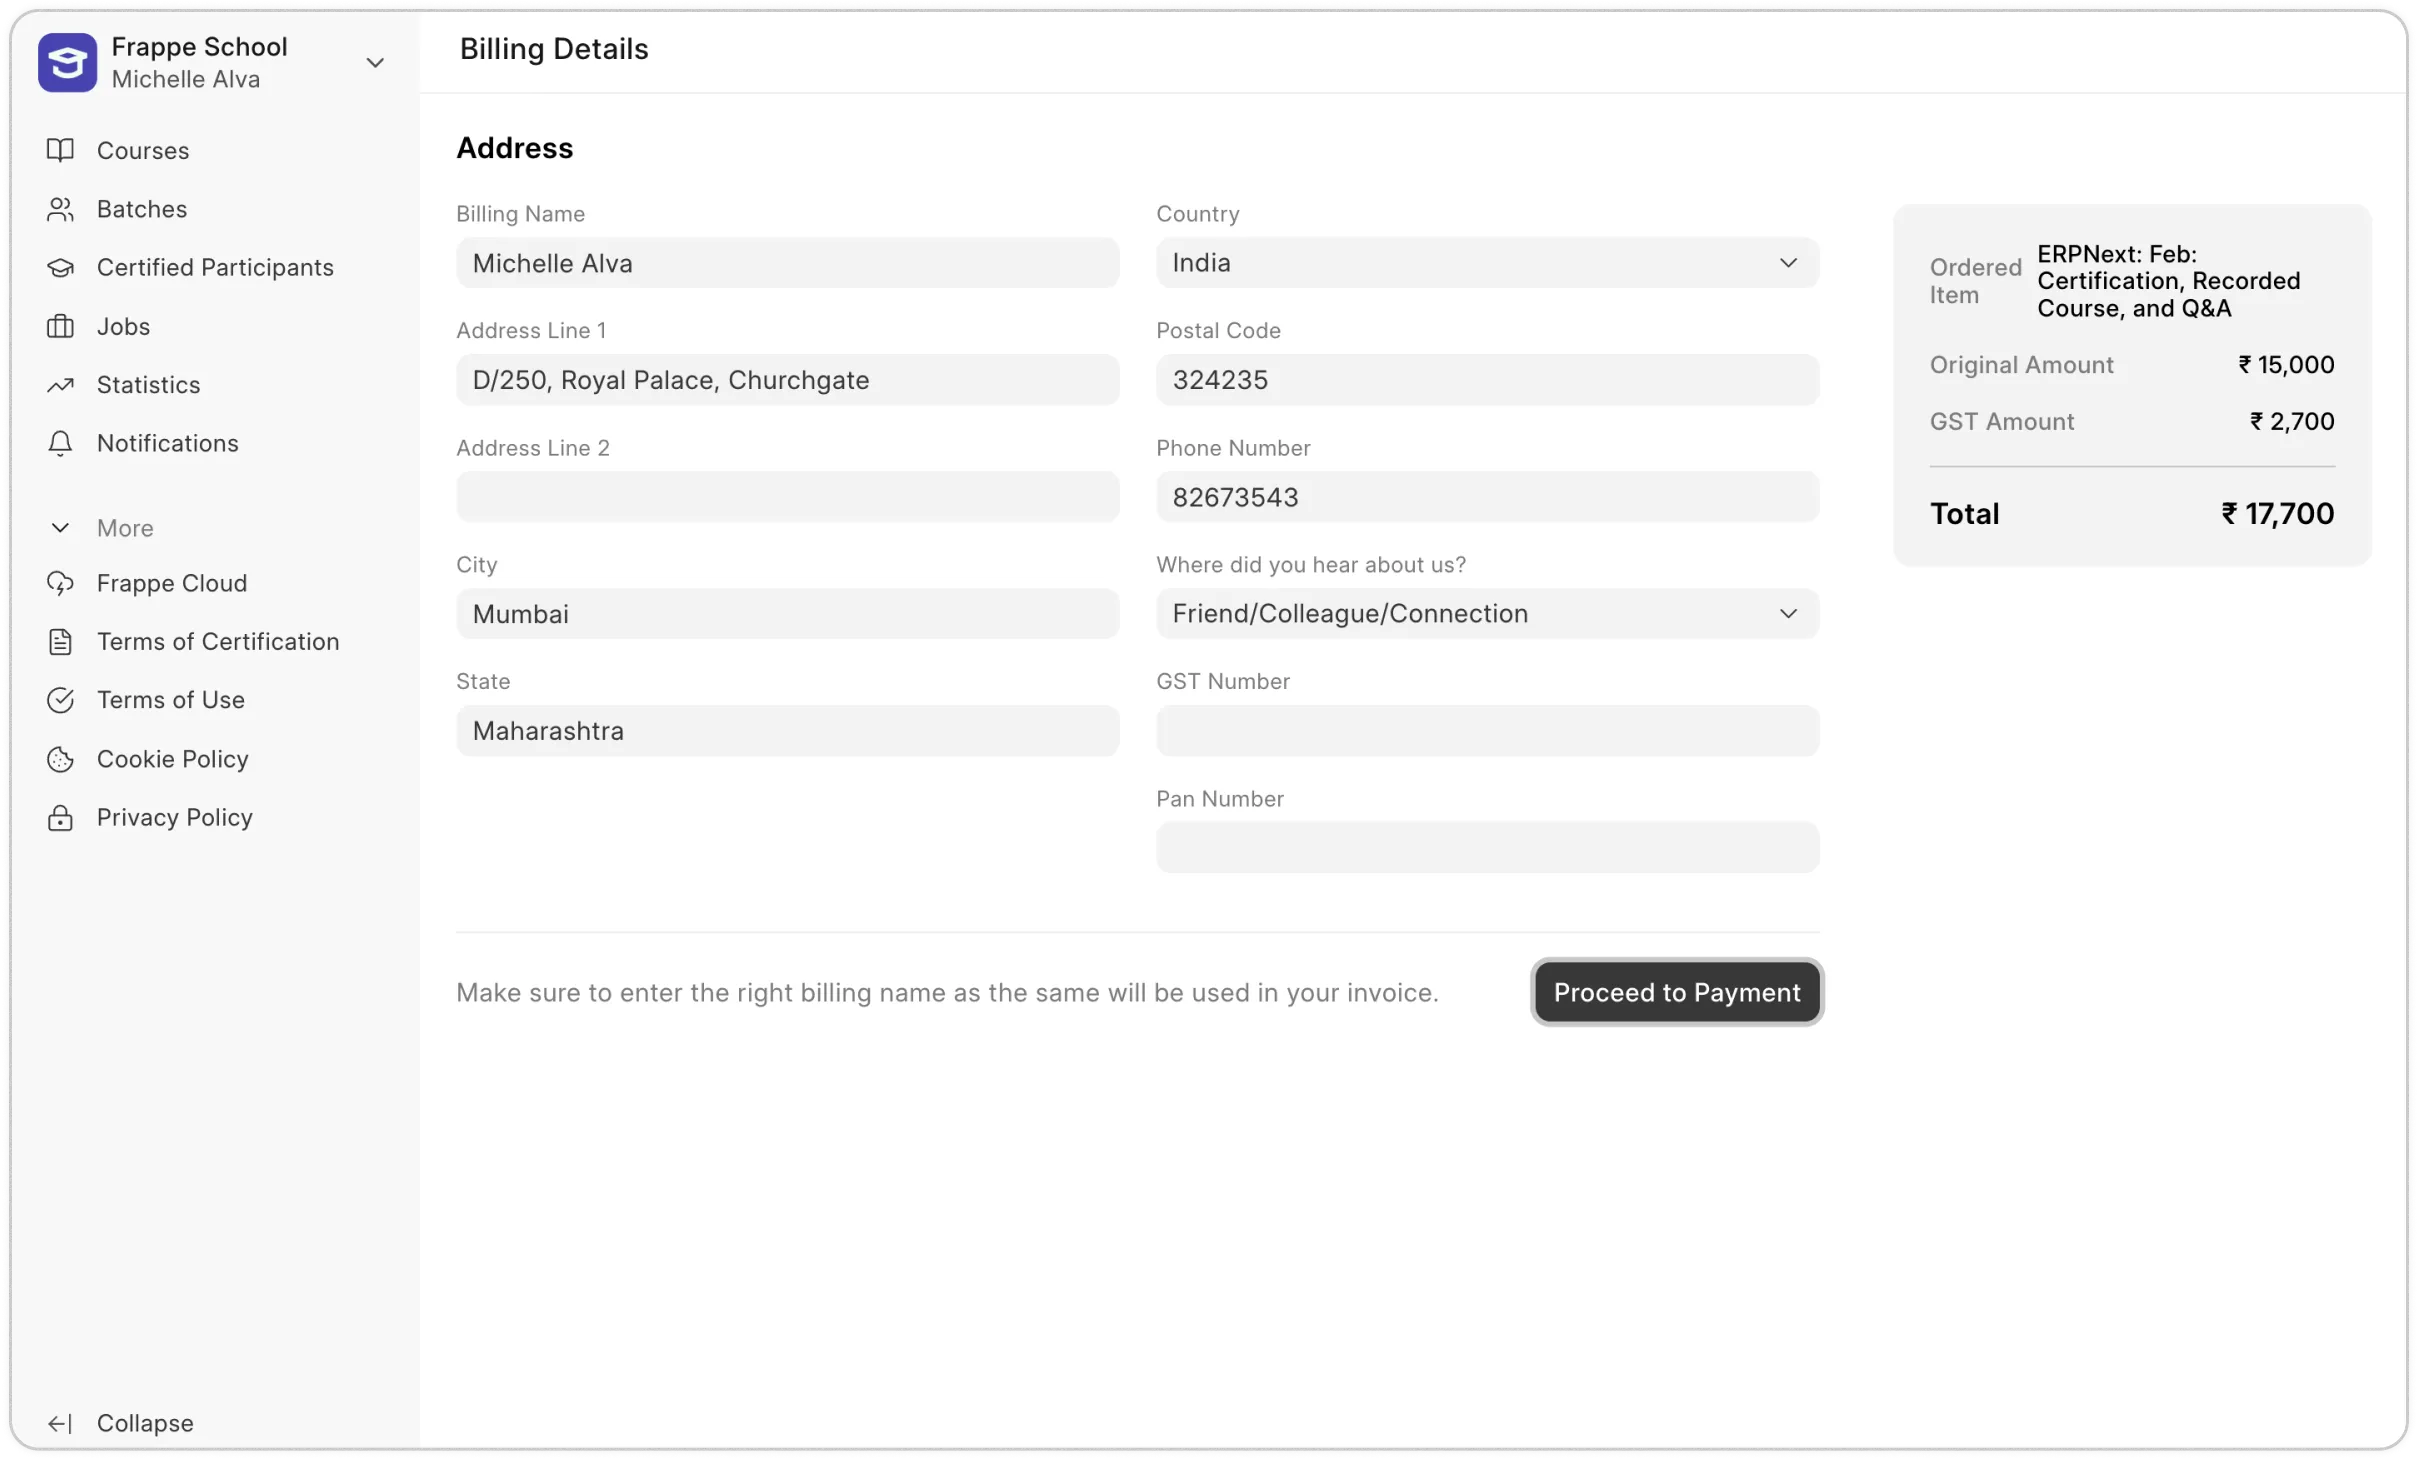
Task: Click the Frappe Cloud icon
Action: (x=60, y=583)
